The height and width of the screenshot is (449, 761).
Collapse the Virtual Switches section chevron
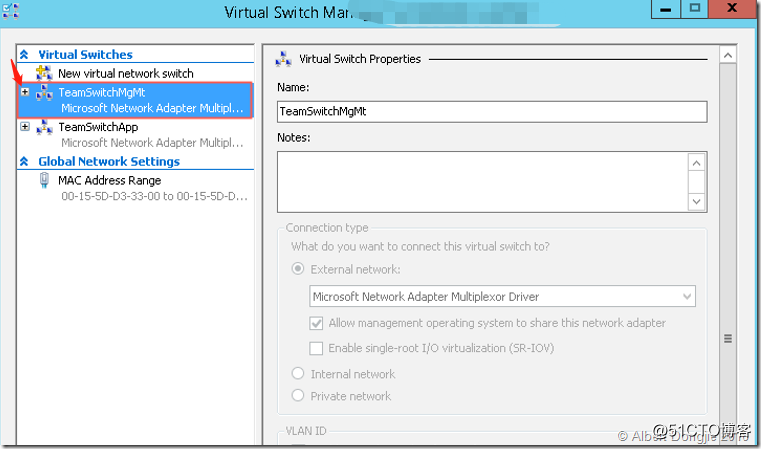[x=24, y=54]
